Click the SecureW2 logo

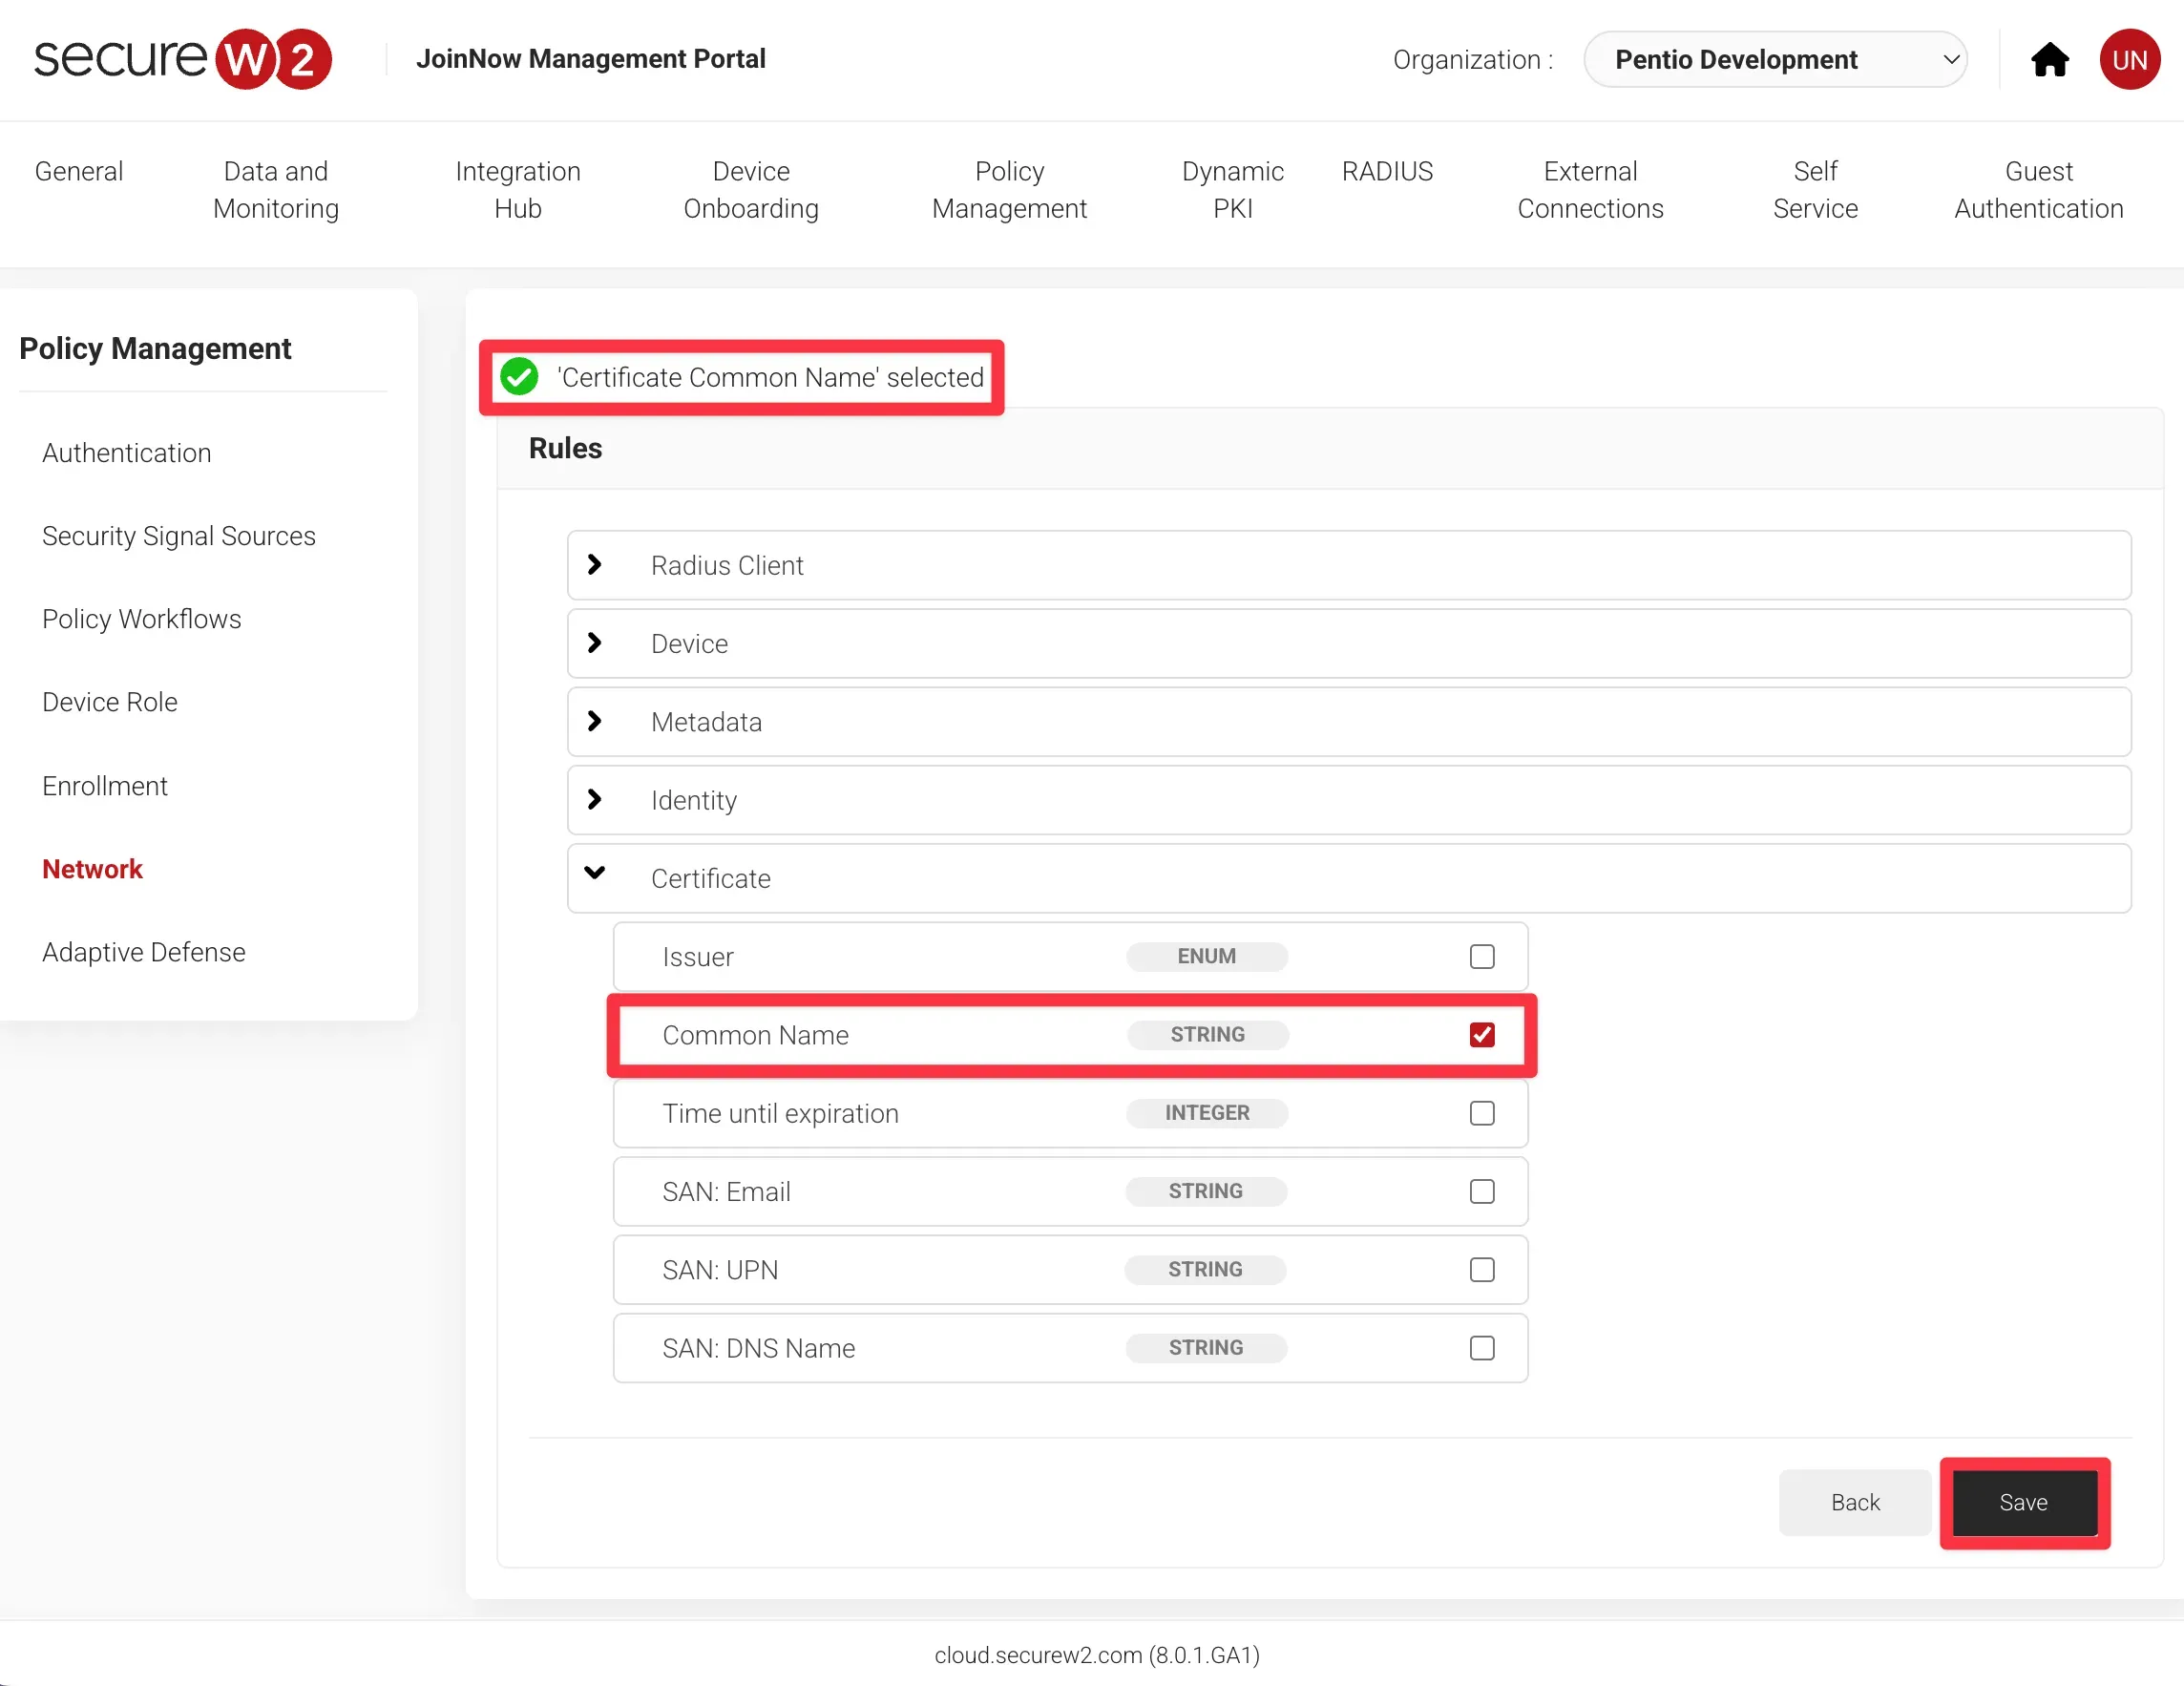(x=183, y=59)
